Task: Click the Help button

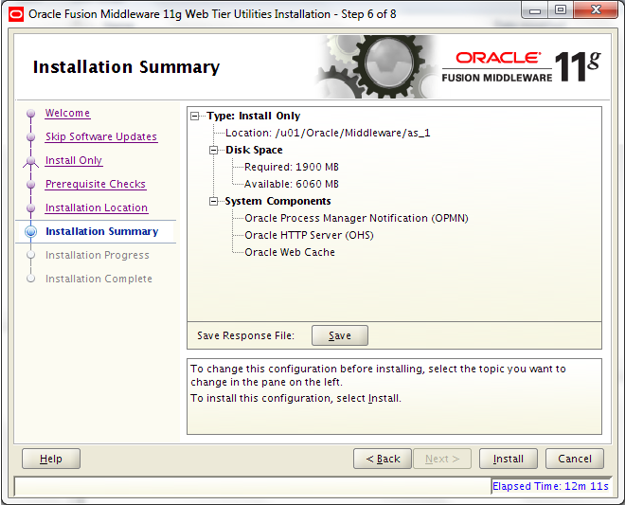Action: 51,459
